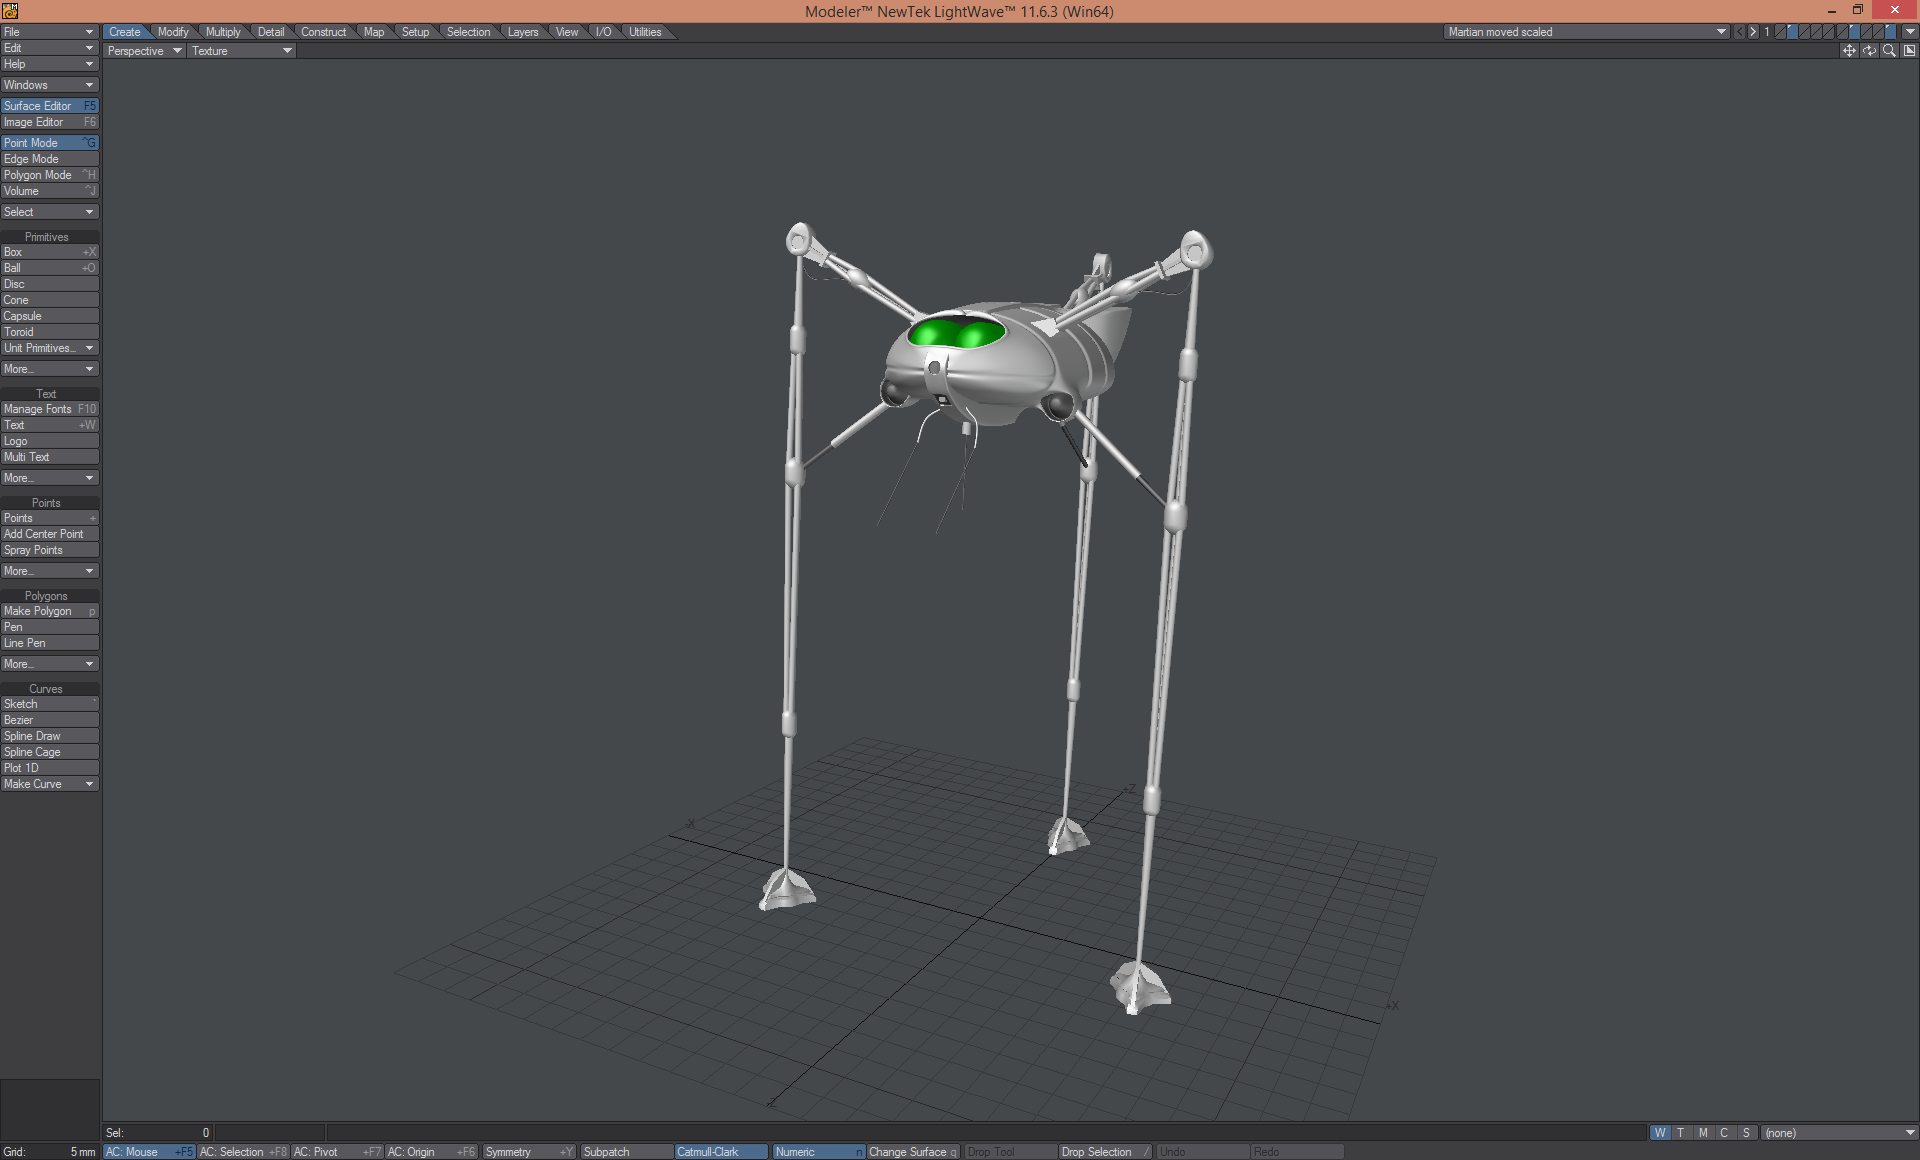This screenshot has width=1920, height=1160.
Task: Go to previous layer bank arrow
Action: [x=1740, y=32]
